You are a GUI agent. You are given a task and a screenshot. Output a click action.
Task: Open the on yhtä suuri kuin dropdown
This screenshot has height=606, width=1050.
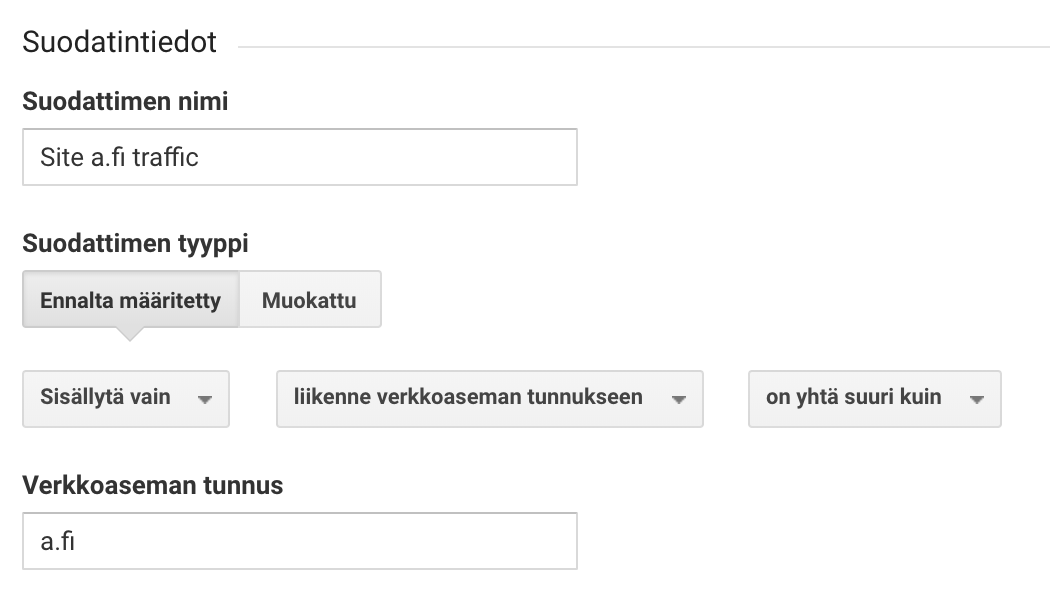point(875,398)
